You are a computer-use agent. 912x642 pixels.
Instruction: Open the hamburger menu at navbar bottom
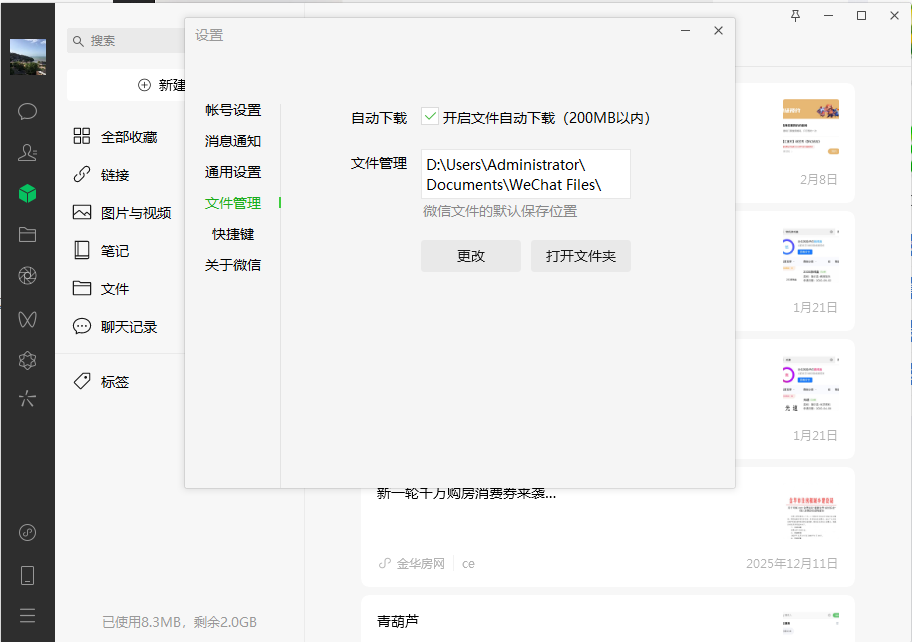(x=27, y=615)
